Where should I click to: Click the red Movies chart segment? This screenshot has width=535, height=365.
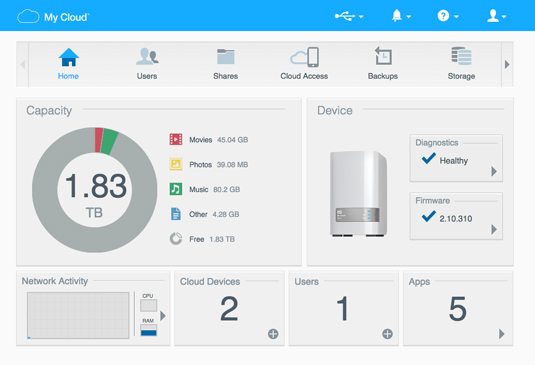[x=99, y=140]
